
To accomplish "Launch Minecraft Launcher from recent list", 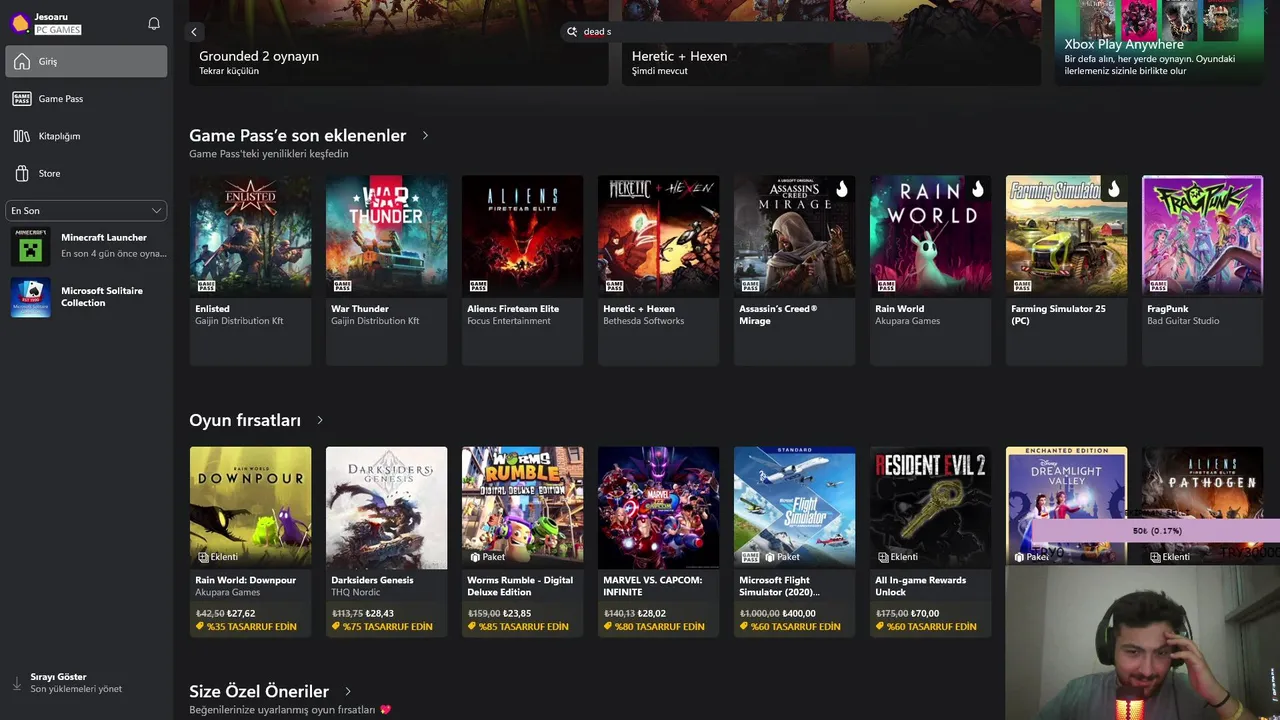I will click(88, 246).
